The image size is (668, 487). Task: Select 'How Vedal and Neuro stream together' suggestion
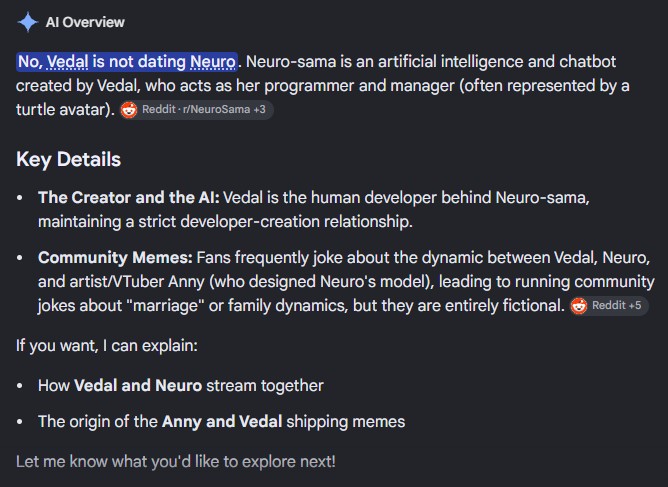(x=181, y=386)
